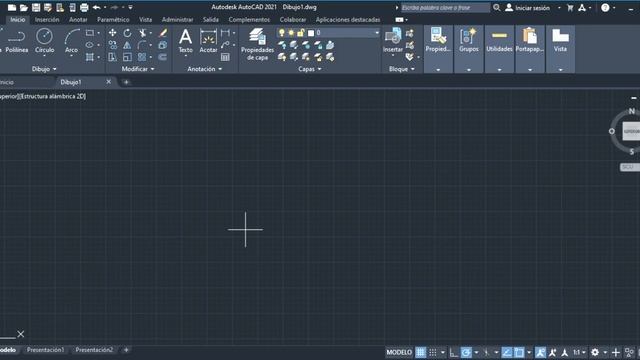Expand the Anotación panel
The image size is (640, 360).
click(x=204, y=69)
